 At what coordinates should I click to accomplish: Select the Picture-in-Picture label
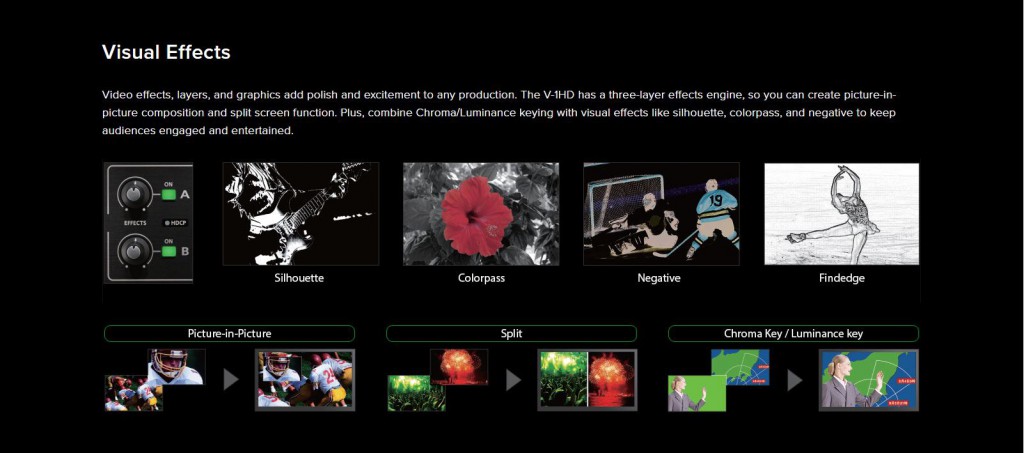pyautogui.click(x=229, y=333)
